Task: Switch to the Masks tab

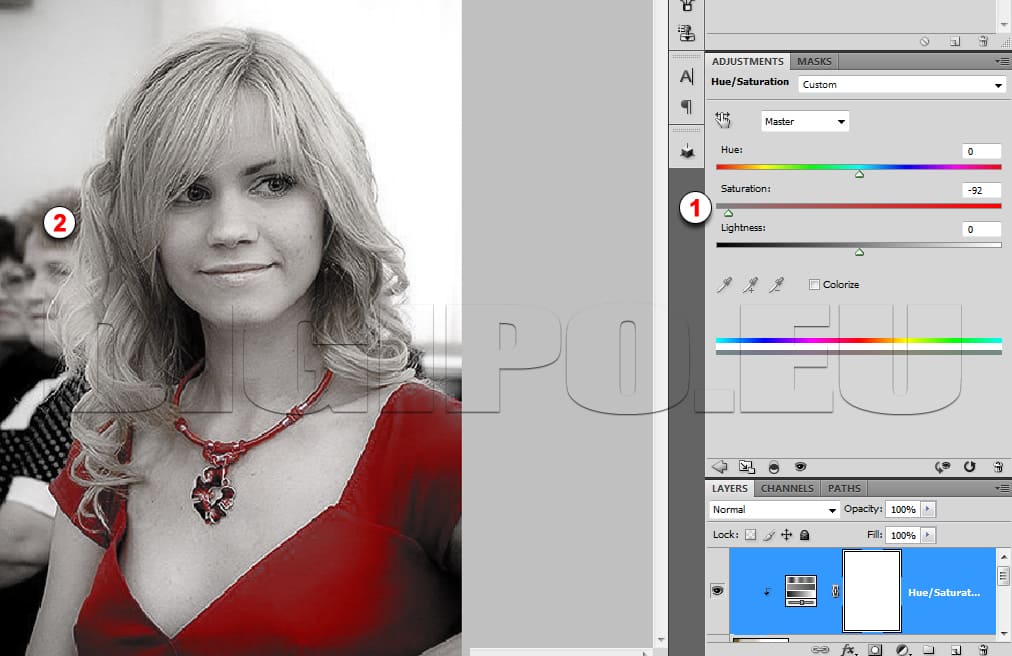Action: tap(814, 61)
